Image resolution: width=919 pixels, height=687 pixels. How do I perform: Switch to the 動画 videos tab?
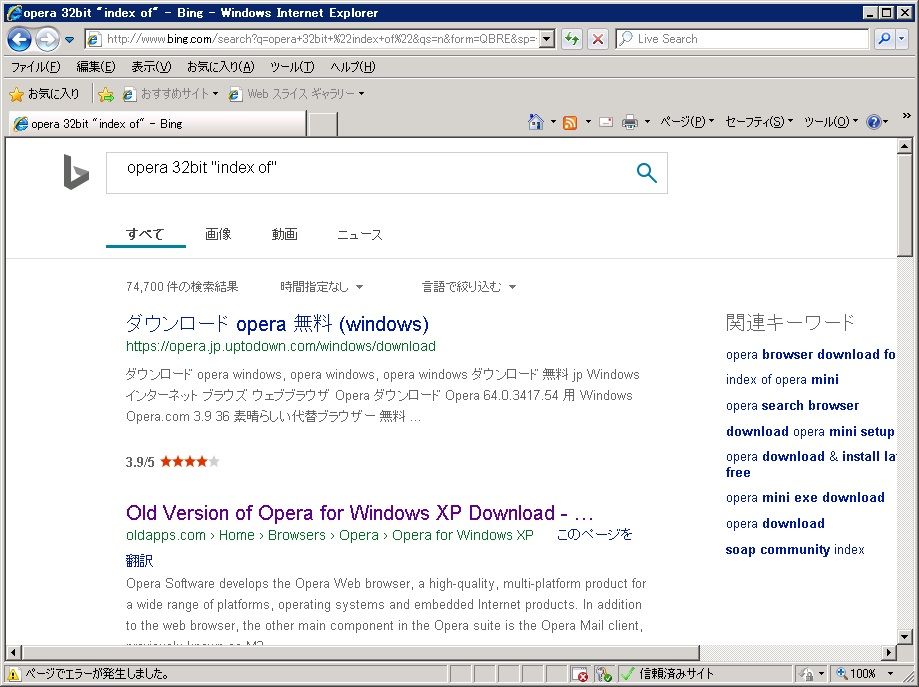(x=284, y=234)
